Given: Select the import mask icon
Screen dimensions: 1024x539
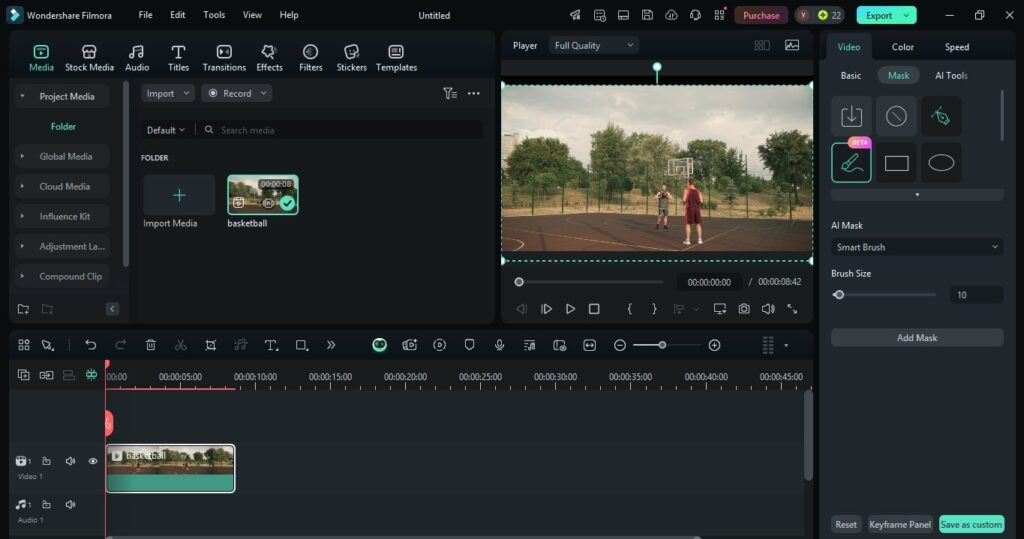Looking at the screenshot, I should [x=852, y=116].
